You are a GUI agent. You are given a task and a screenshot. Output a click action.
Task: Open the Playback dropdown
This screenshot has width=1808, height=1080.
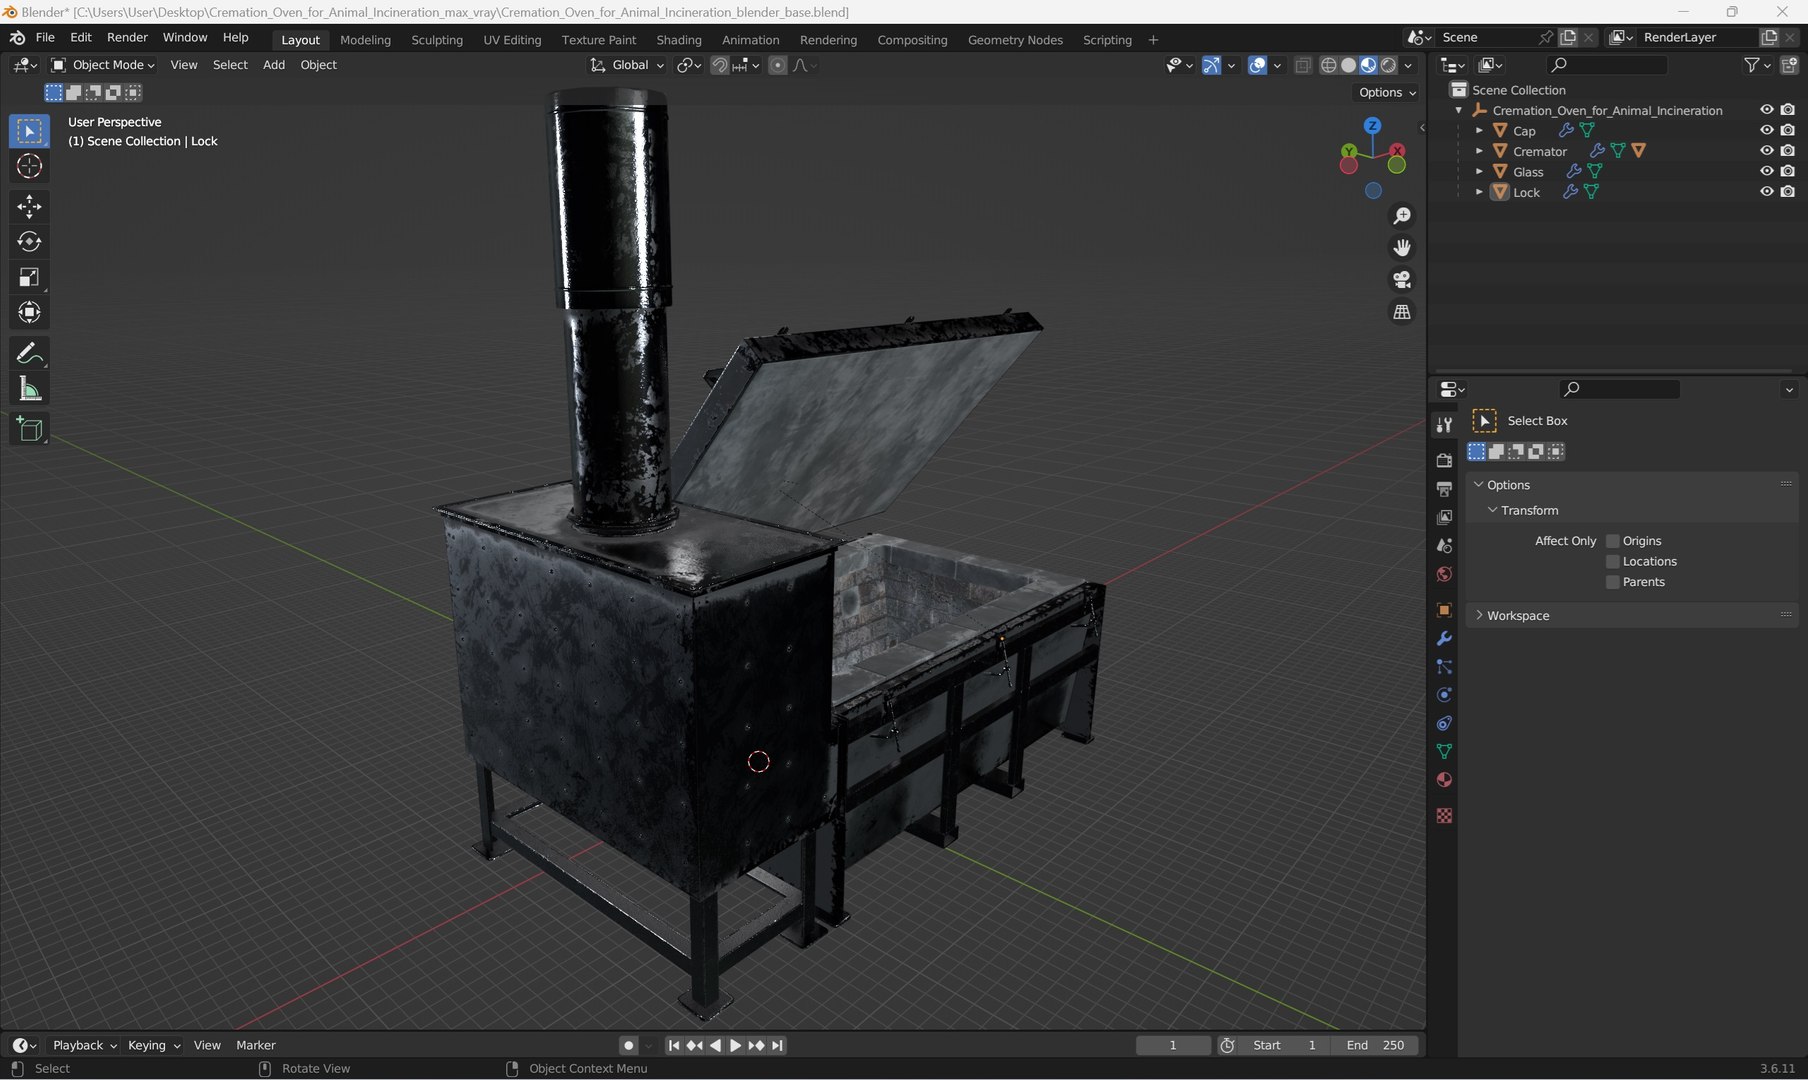[x=84, y=1045]
